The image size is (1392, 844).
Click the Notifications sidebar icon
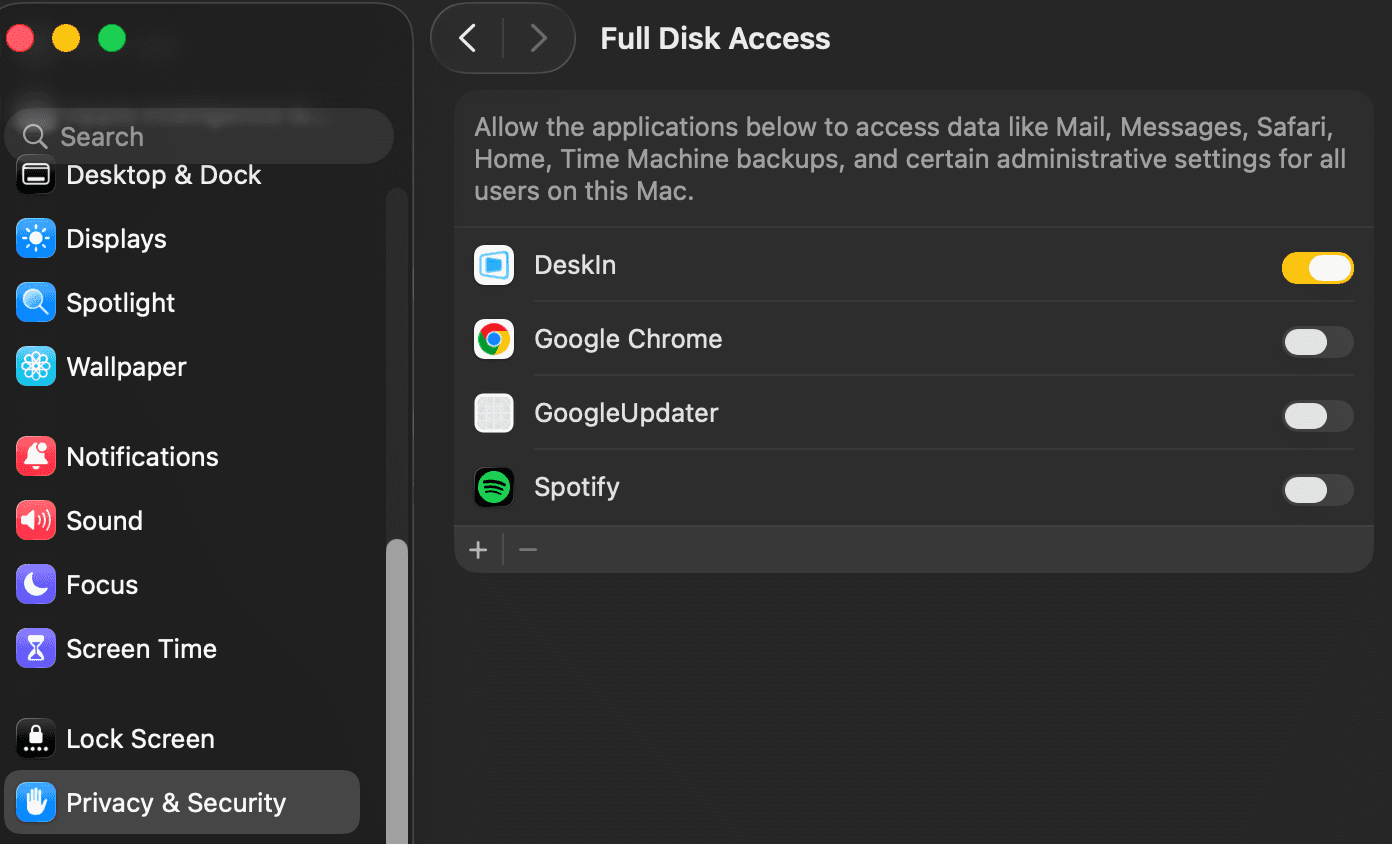tap(35, 456)
